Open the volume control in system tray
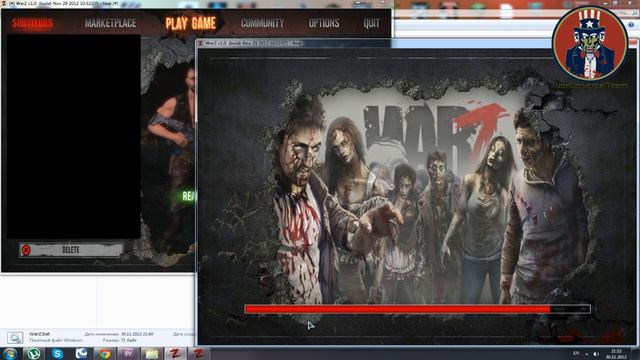The width and height of the screenshot is (640, 360). [596, 354]
